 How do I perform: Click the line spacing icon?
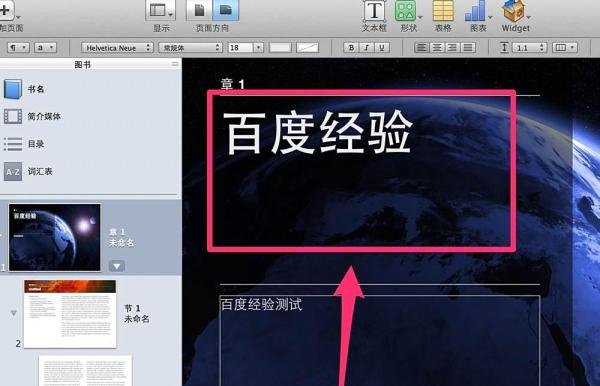[x=504, y=48]
